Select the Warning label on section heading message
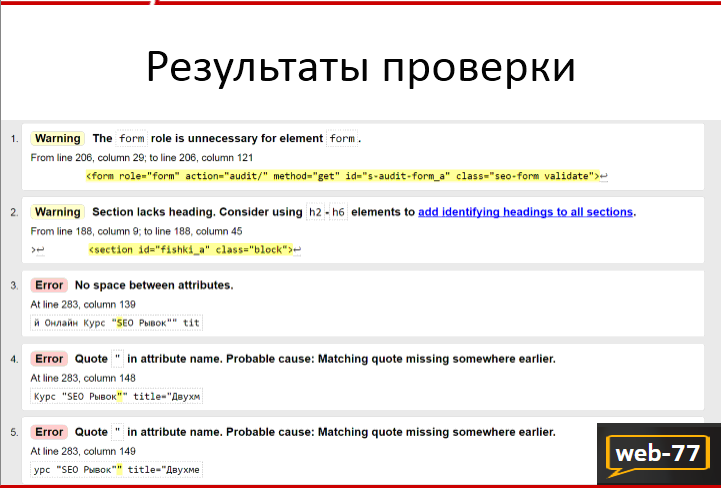721x488 pixels. click(57, 212)
